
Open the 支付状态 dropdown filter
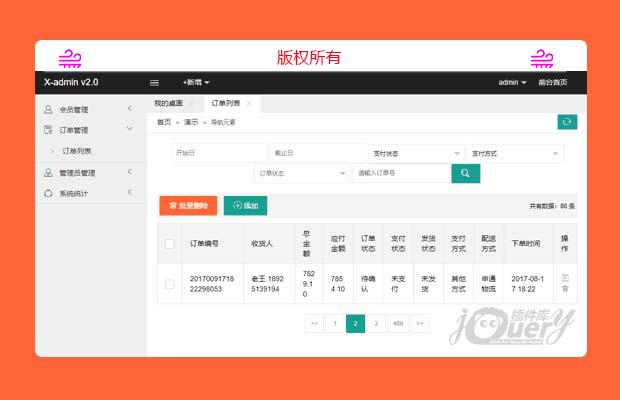pos(416,153)
